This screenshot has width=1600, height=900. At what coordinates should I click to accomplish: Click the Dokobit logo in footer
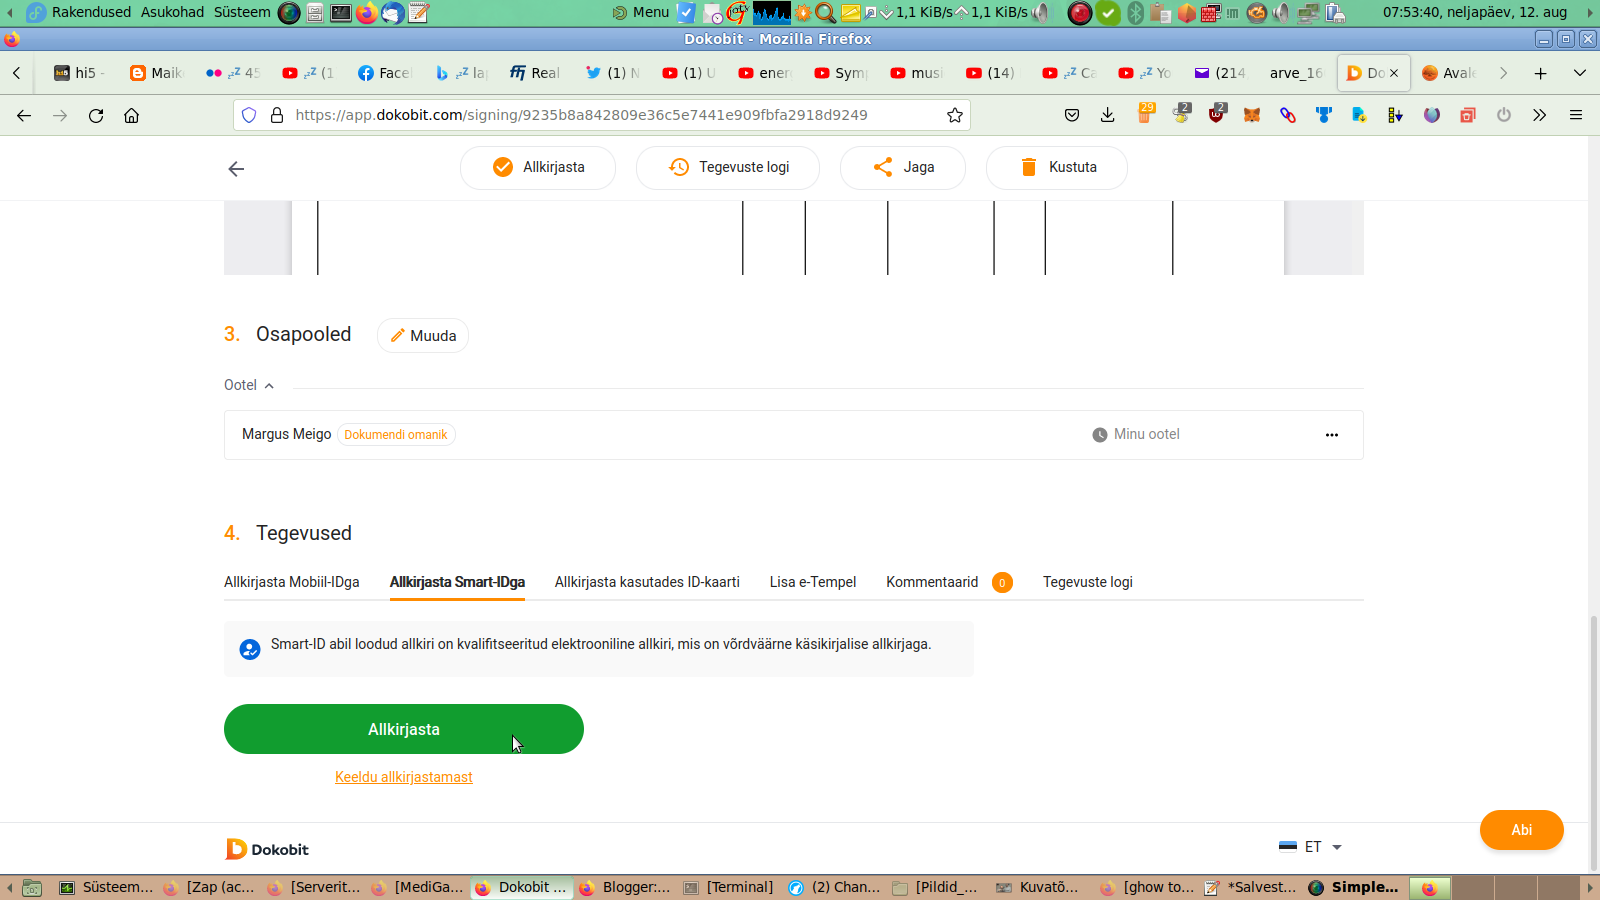click(x=267, y=849)
